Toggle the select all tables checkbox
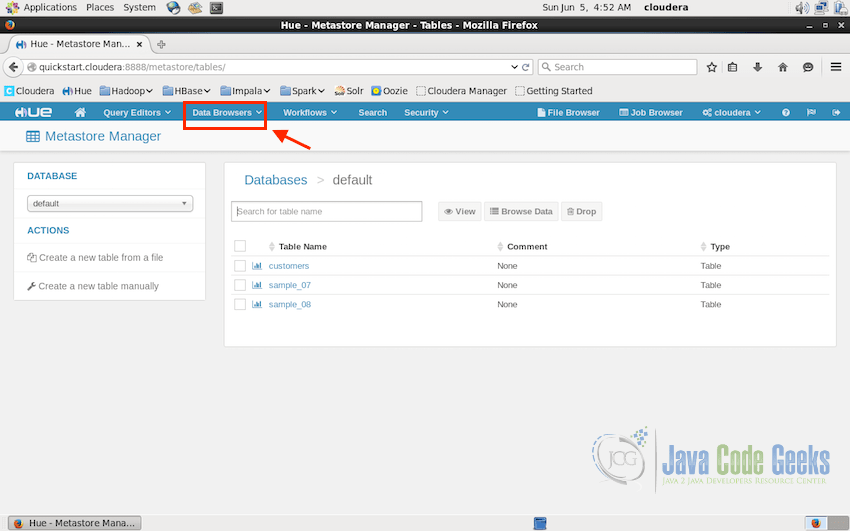 [240, 246]
